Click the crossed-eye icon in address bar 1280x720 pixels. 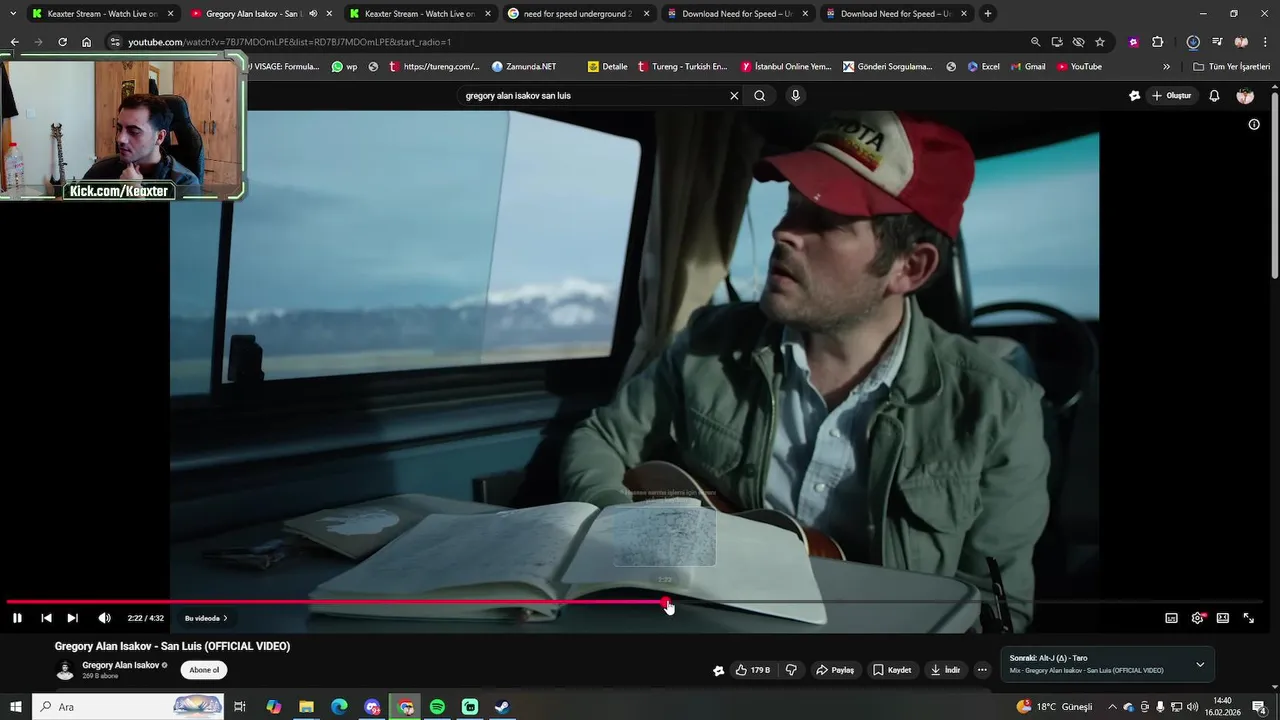pos(1078,42)
